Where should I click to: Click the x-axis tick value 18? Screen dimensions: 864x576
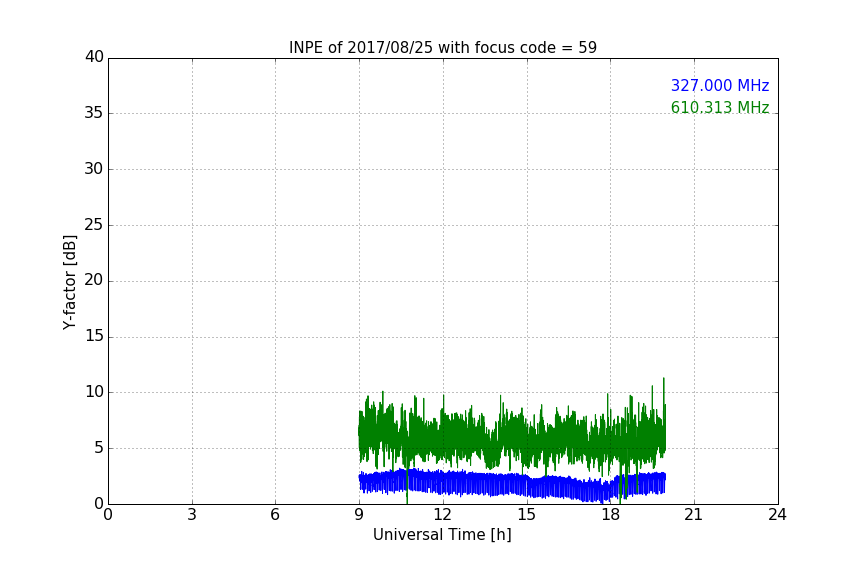(610, 515)
